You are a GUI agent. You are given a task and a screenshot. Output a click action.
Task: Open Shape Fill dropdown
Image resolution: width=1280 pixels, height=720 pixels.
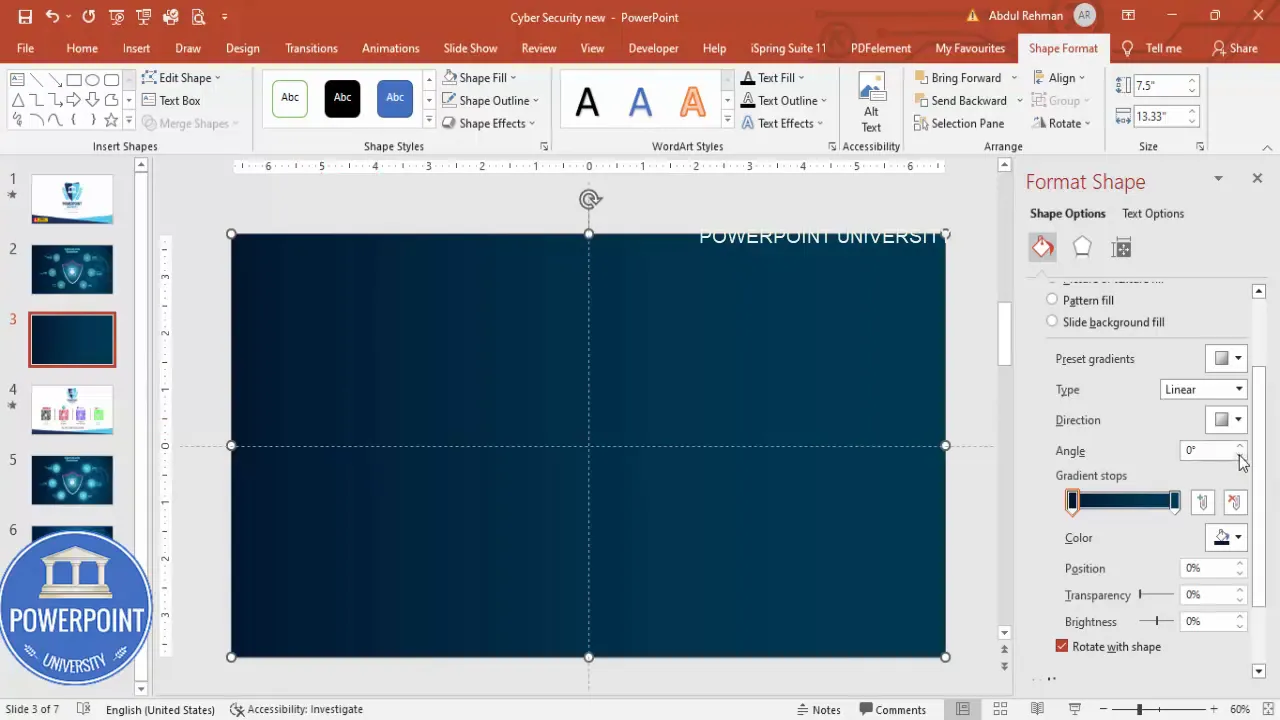tap(480, 77)
